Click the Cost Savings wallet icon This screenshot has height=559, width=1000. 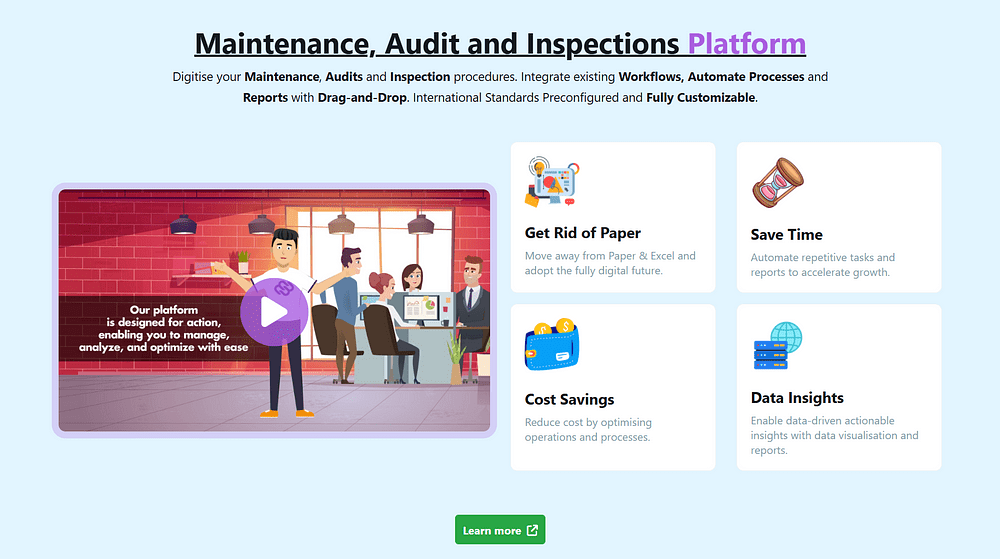pyautogui.click(x=552, y=344)
